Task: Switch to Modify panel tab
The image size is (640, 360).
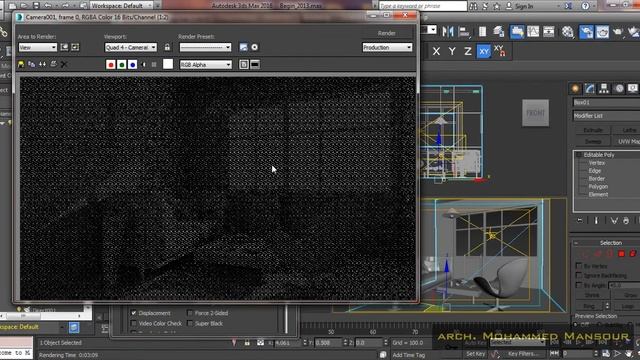Action: (x=590, y=88)
